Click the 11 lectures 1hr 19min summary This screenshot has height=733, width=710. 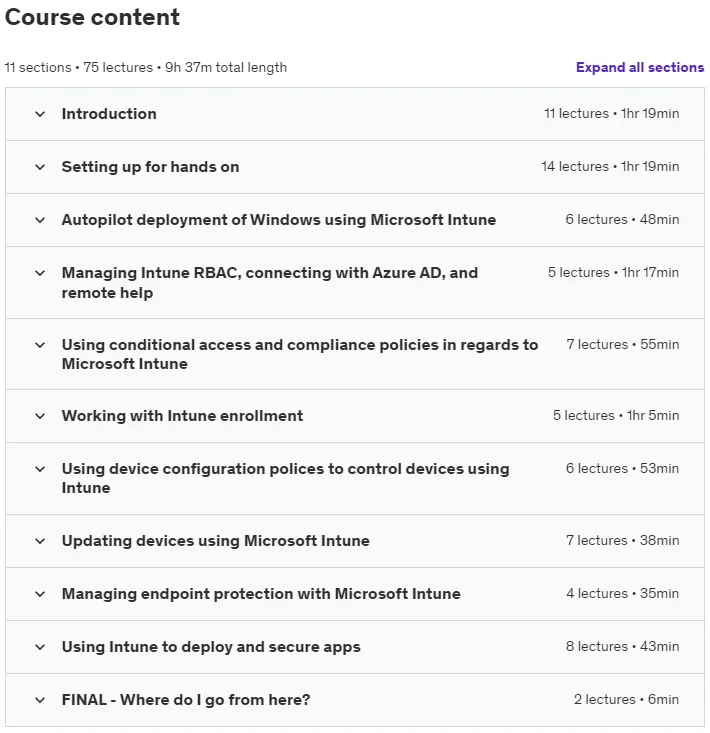[611, 114]
